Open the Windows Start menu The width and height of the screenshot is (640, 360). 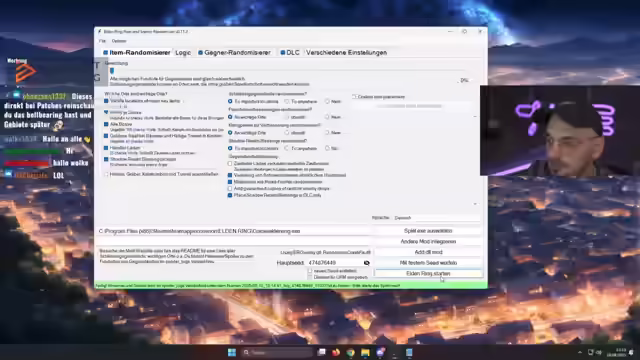(232, 352)
